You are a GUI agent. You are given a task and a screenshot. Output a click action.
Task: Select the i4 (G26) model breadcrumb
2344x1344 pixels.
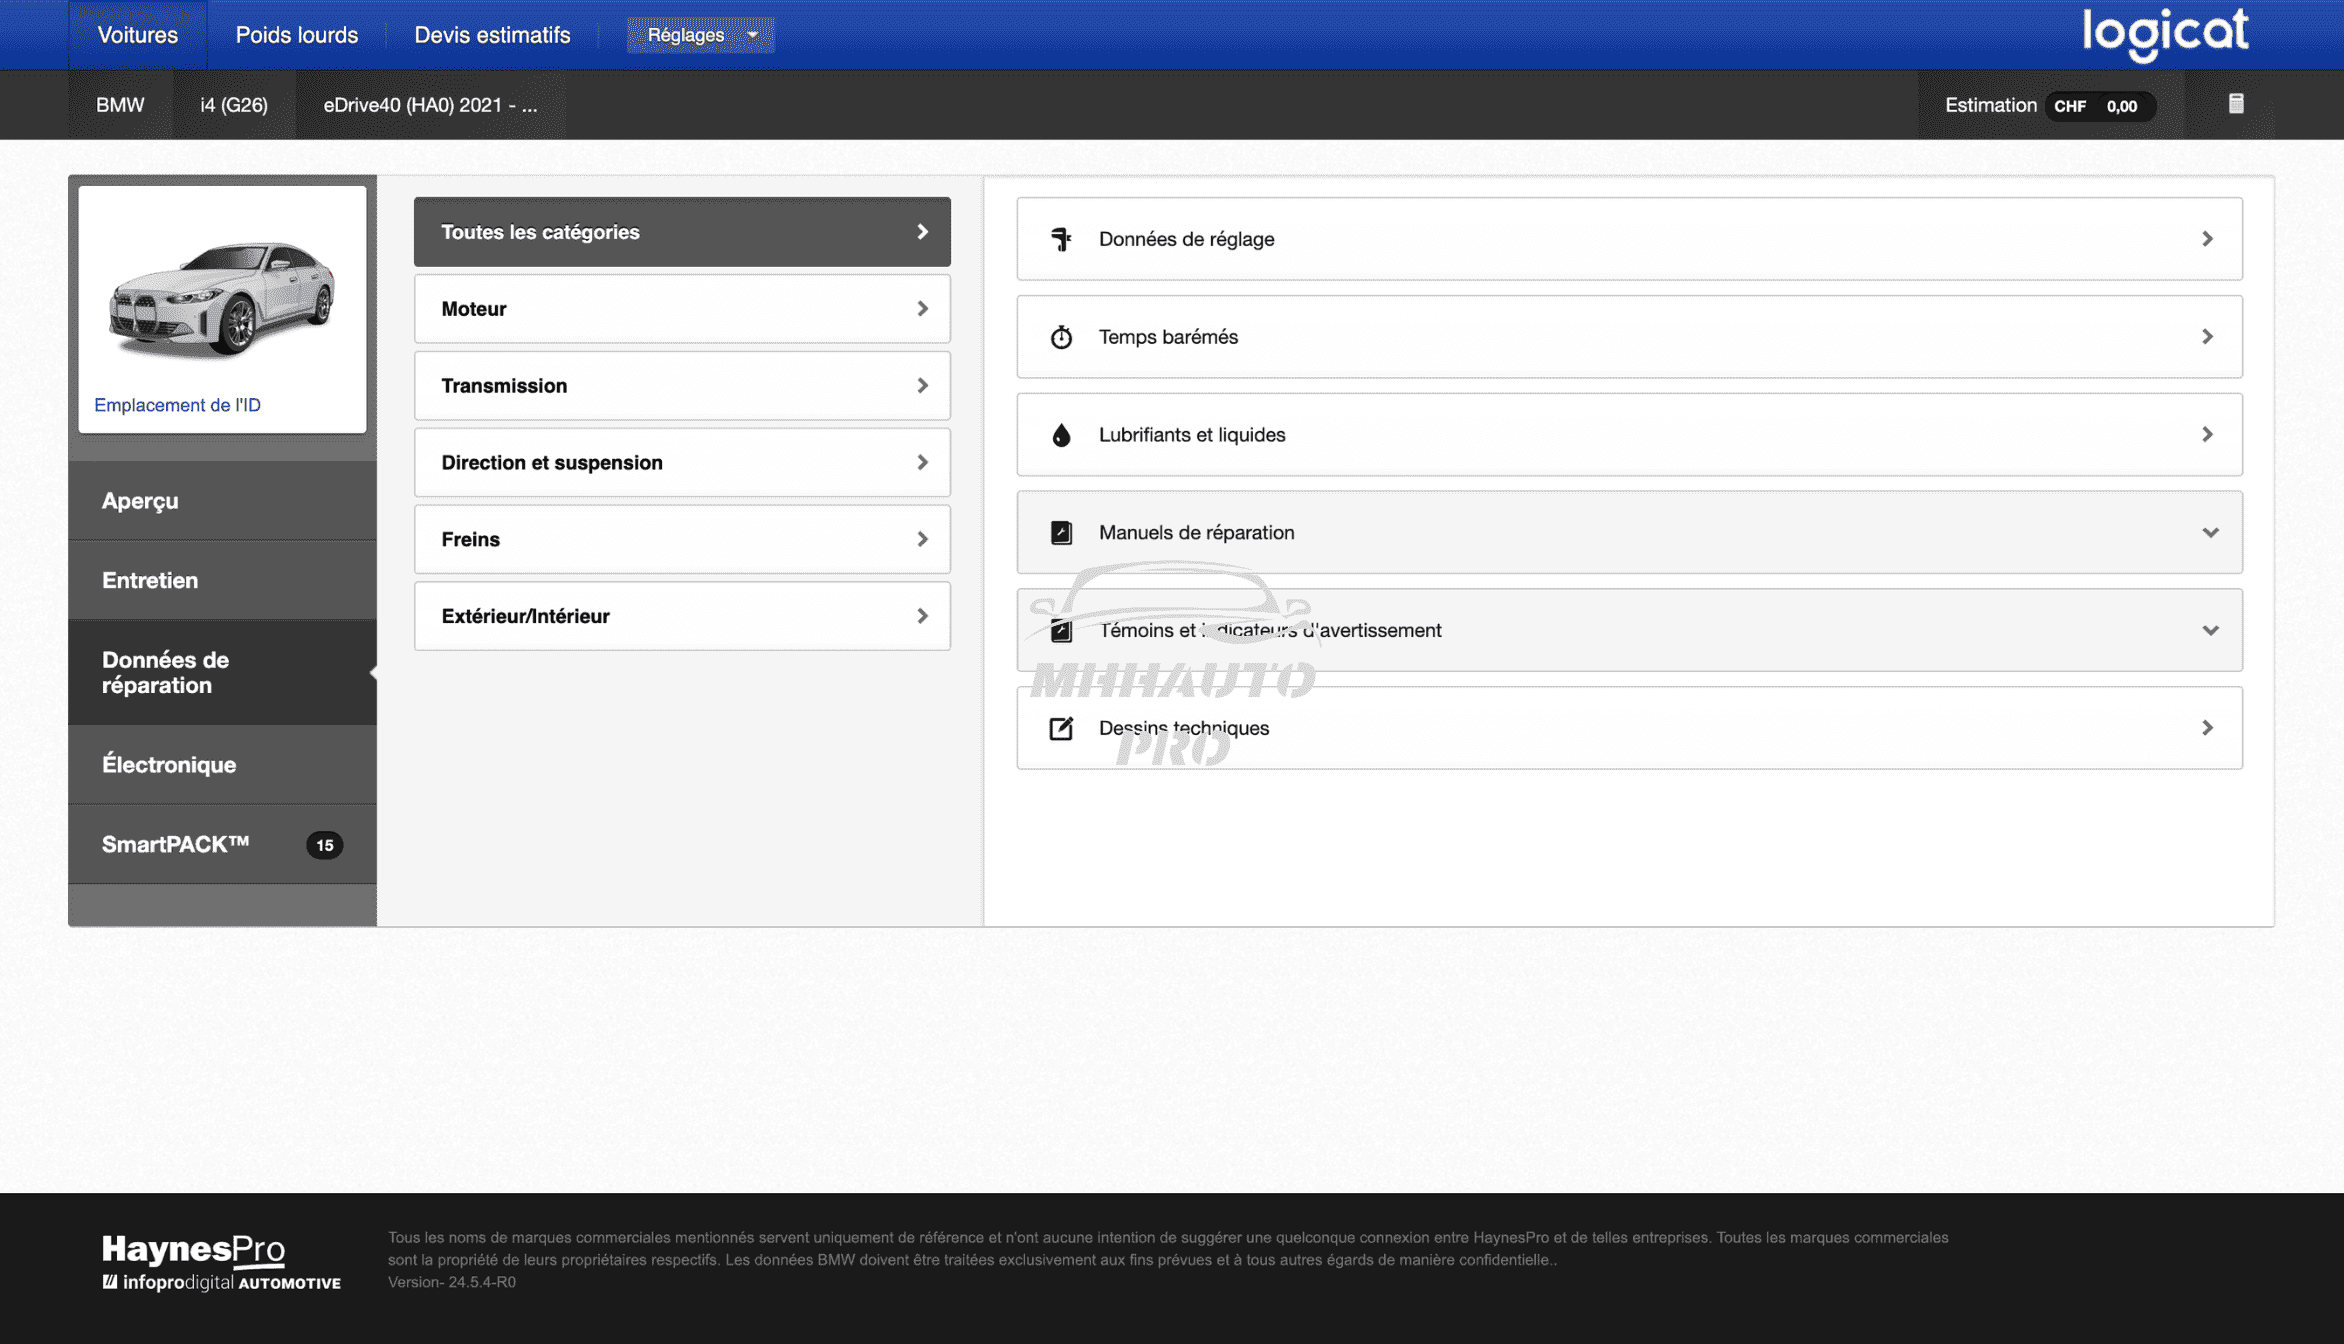pyautogui.click(x=233, y=105)
